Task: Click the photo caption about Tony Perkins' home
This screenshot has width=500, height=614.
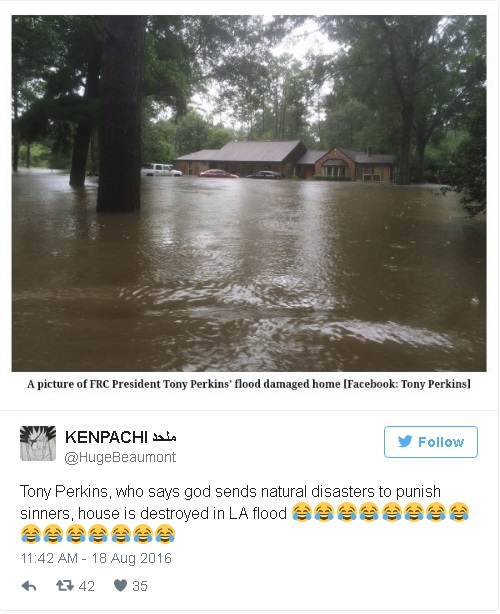Action: [x=249, y=385]
